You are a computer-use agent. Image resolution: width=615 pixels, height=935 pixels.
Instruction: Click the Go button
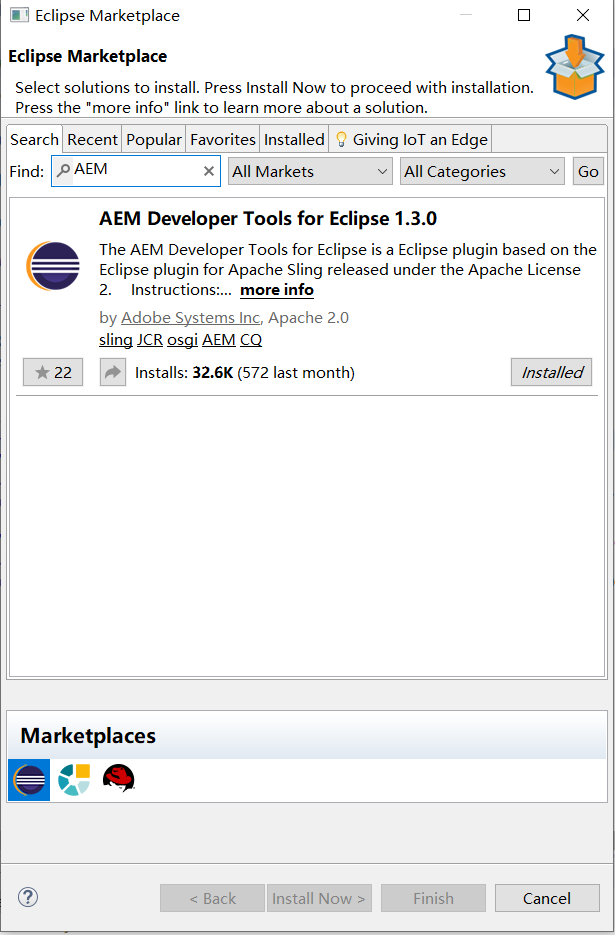click(x=588, y=171)
